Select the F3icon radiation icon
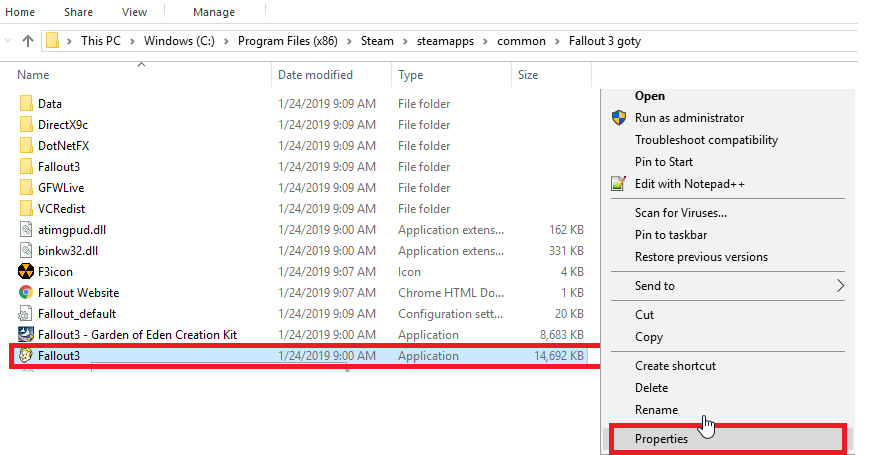The width and height of the screenshot is (880, 455). coord(26,272)
